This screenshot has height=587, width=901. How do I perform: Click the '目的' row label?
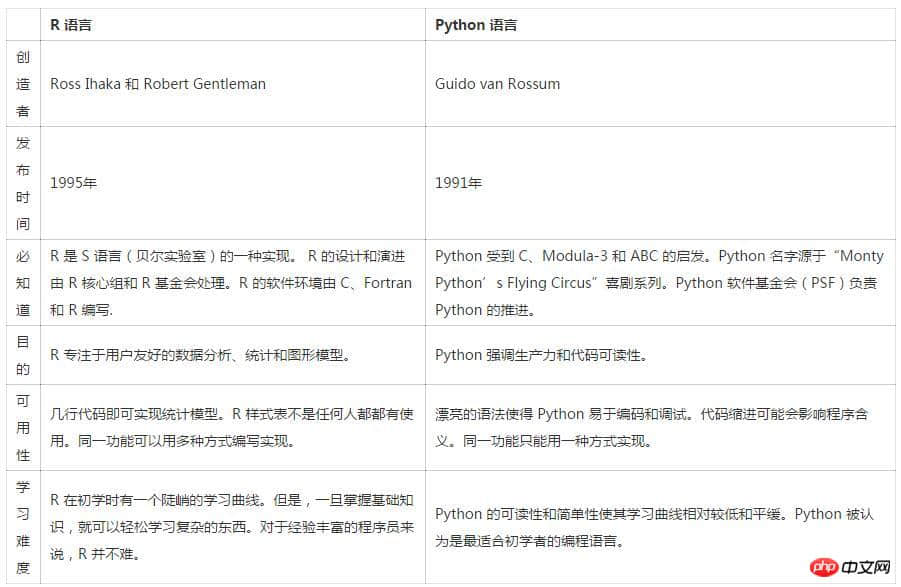pyautogui.click(x=23, y=355)
